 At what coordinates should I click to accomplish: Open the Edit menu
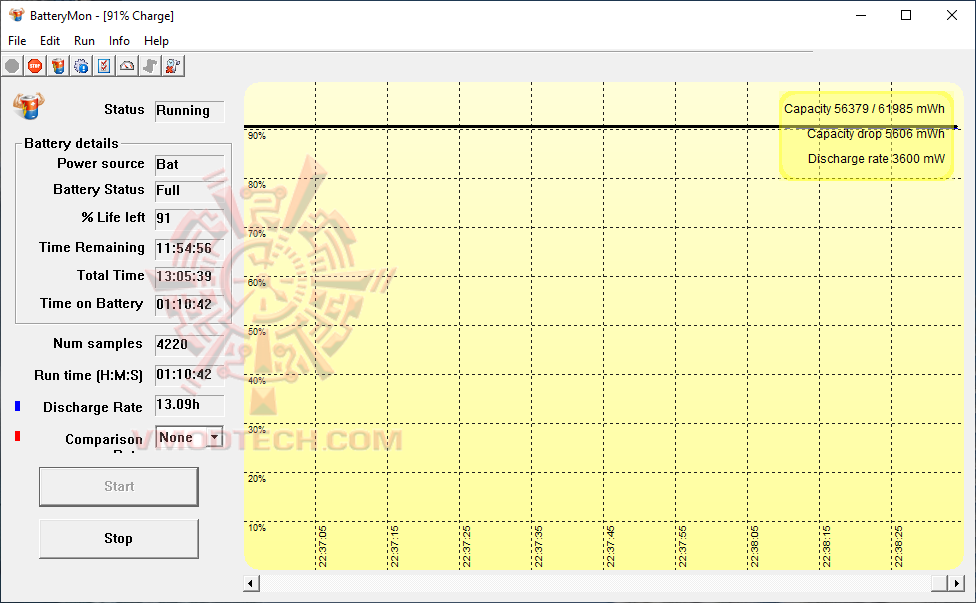tap(50, 41)
